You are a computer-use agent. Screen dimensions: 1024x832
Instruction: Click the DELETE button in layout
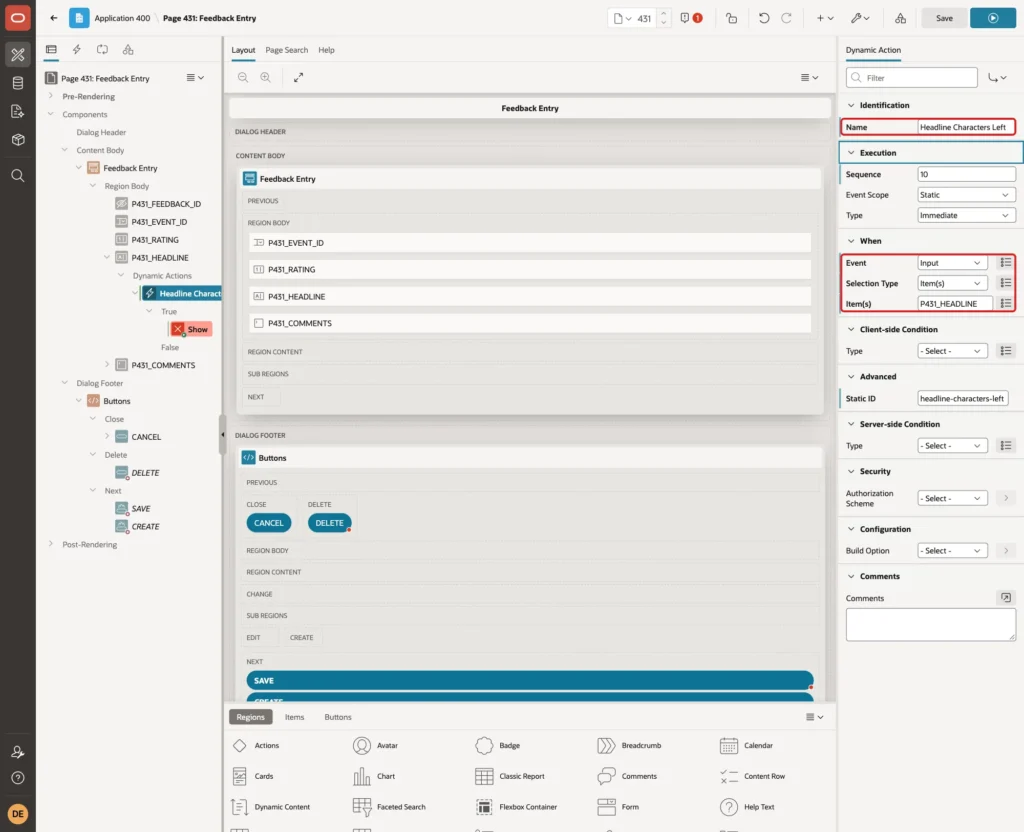[329, 523]
